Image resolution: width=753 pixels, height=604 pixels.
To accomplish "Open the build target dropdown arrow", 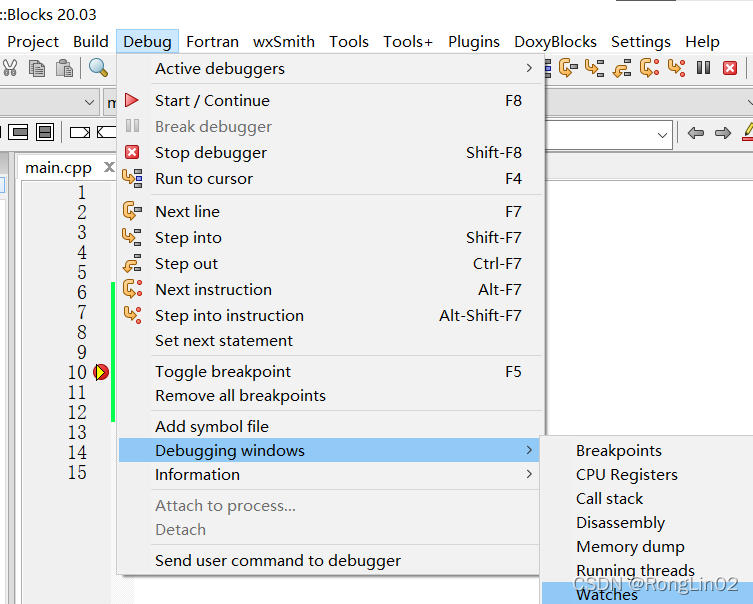I will tap(89, 102).
